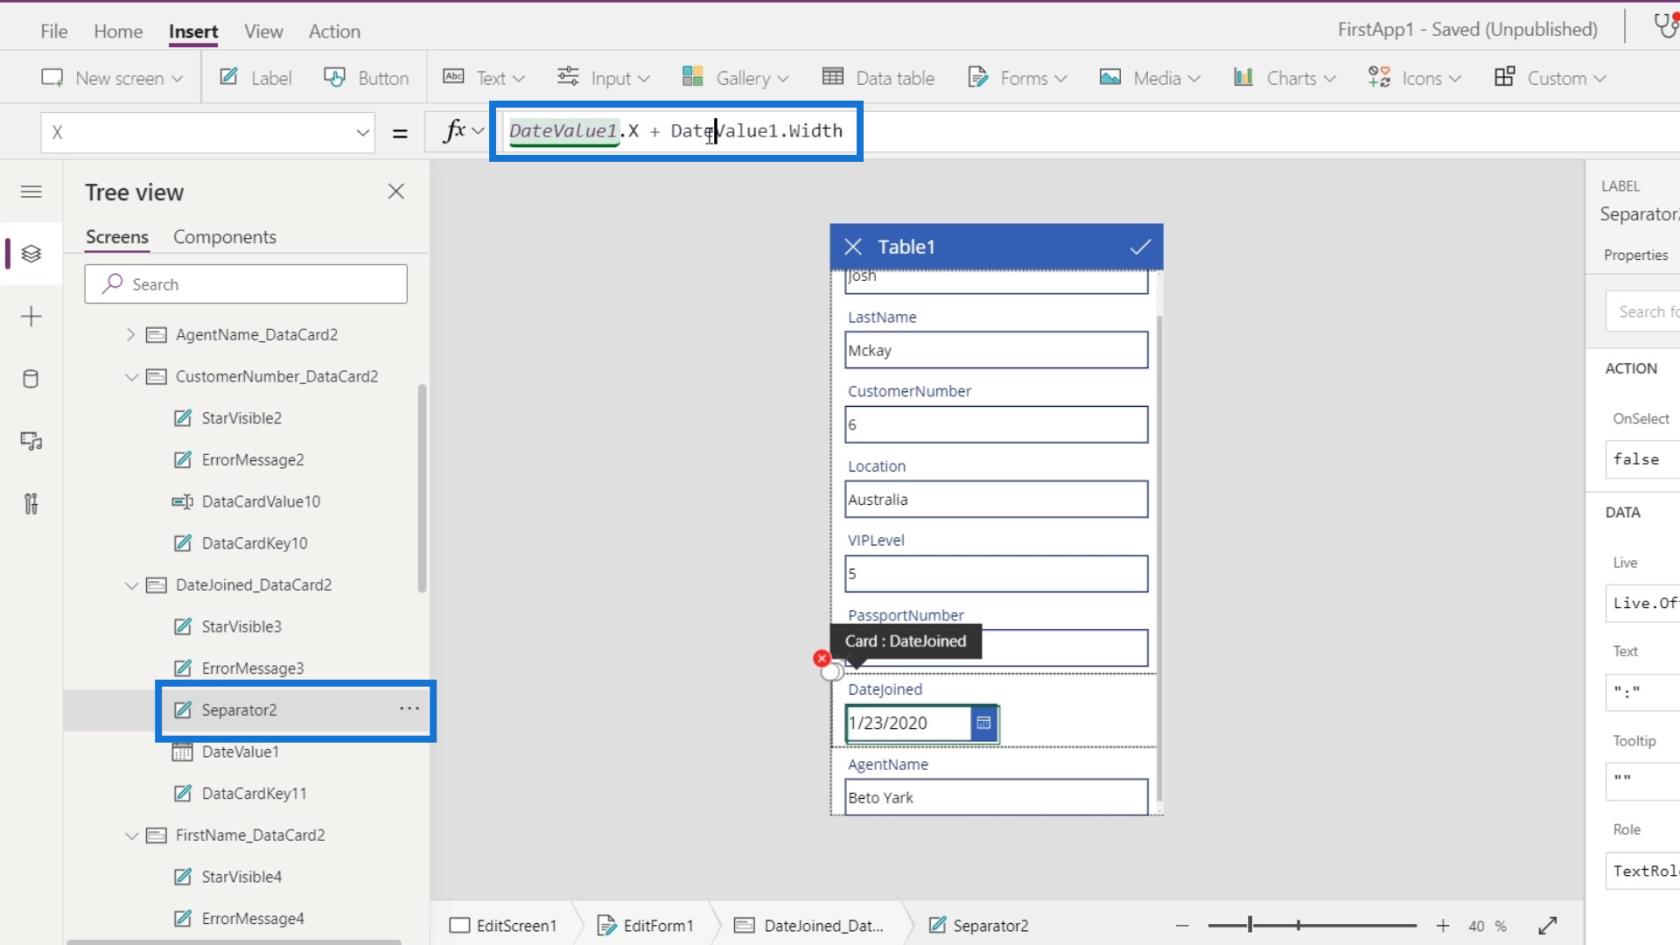
Task: Open the File menu
Action: pos(54,31)
